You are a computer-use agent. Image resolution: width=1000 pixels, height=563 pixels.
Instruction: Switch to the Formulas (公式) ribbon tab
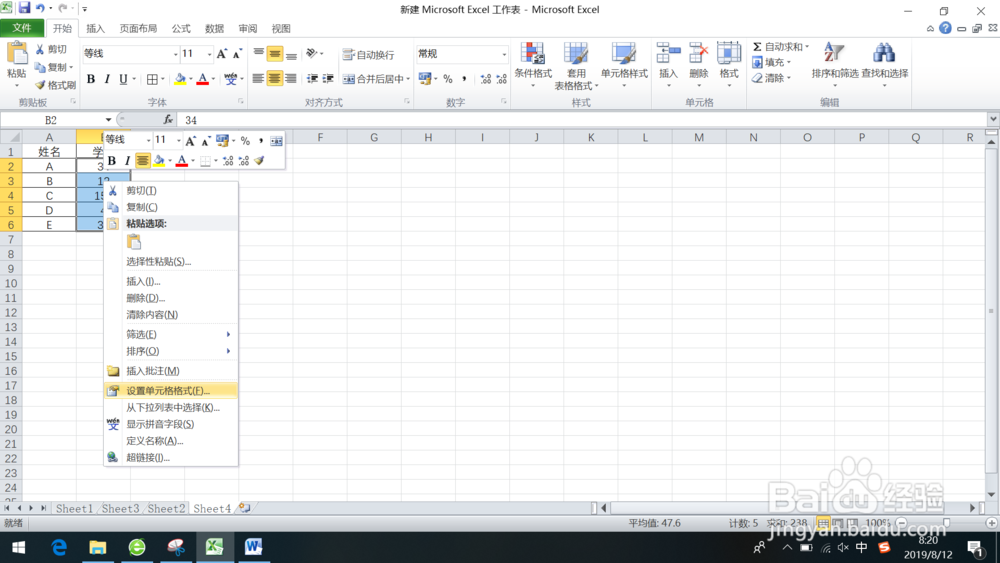(180, 29)
